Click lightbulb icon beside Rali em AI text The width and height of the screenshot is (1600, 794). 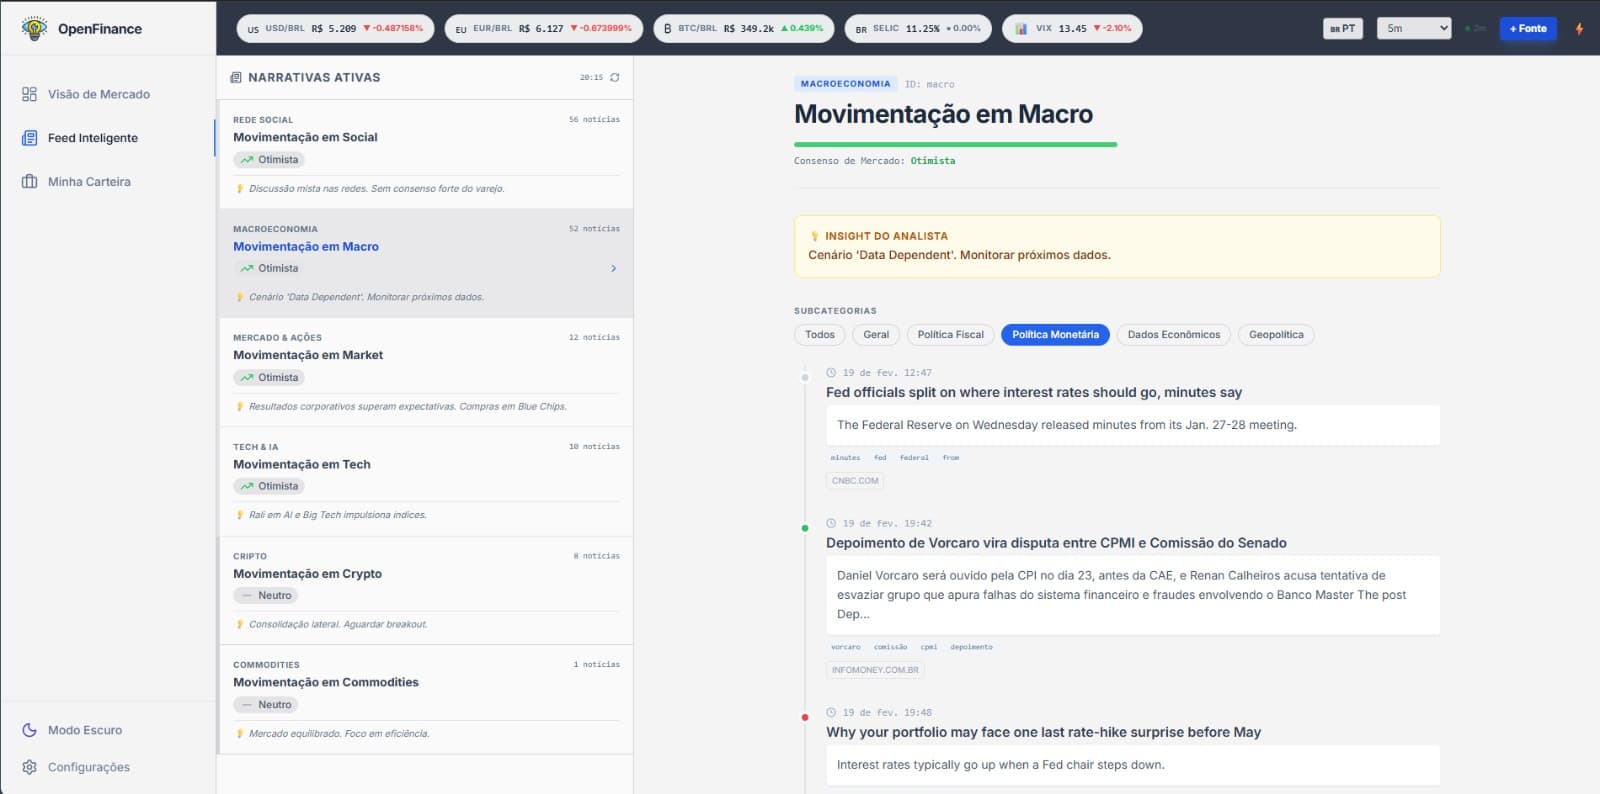point(239,516)
